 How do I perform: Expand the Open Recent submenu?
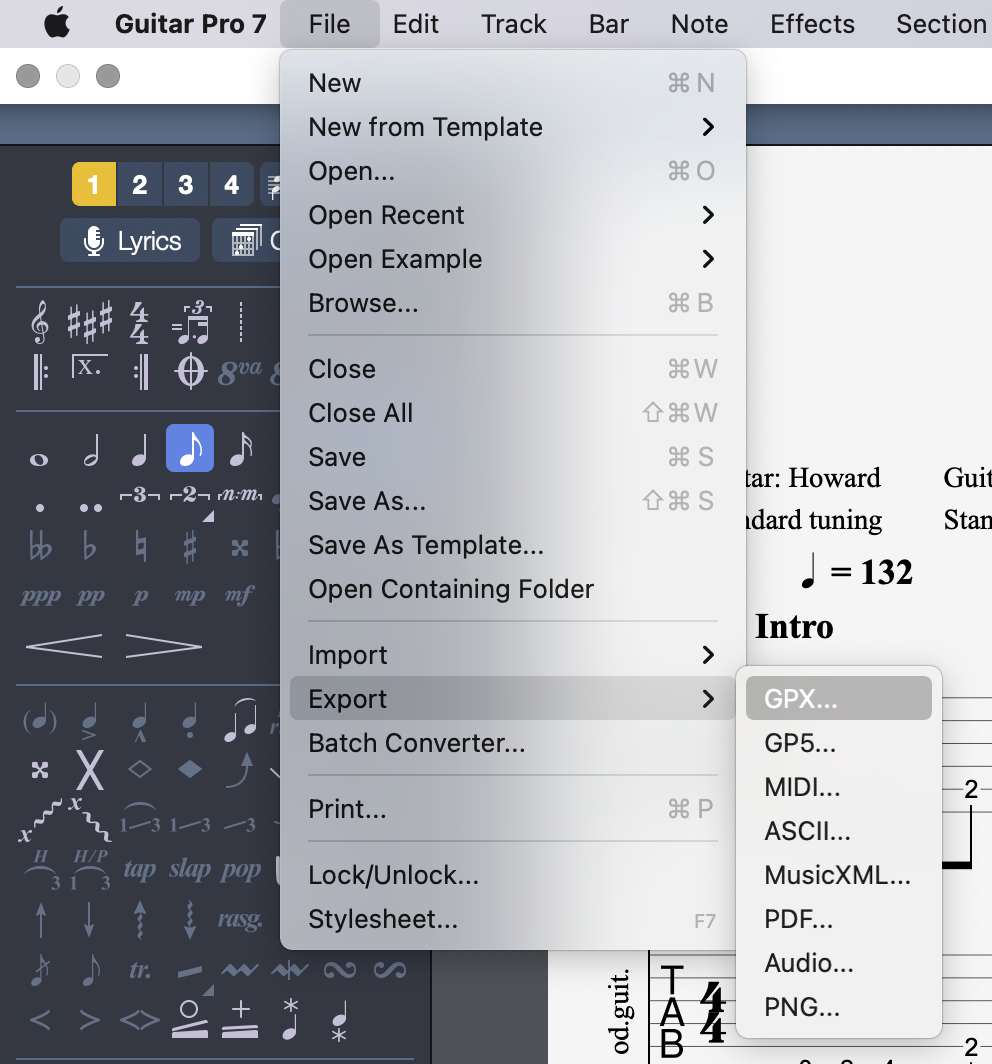(512, 215)
